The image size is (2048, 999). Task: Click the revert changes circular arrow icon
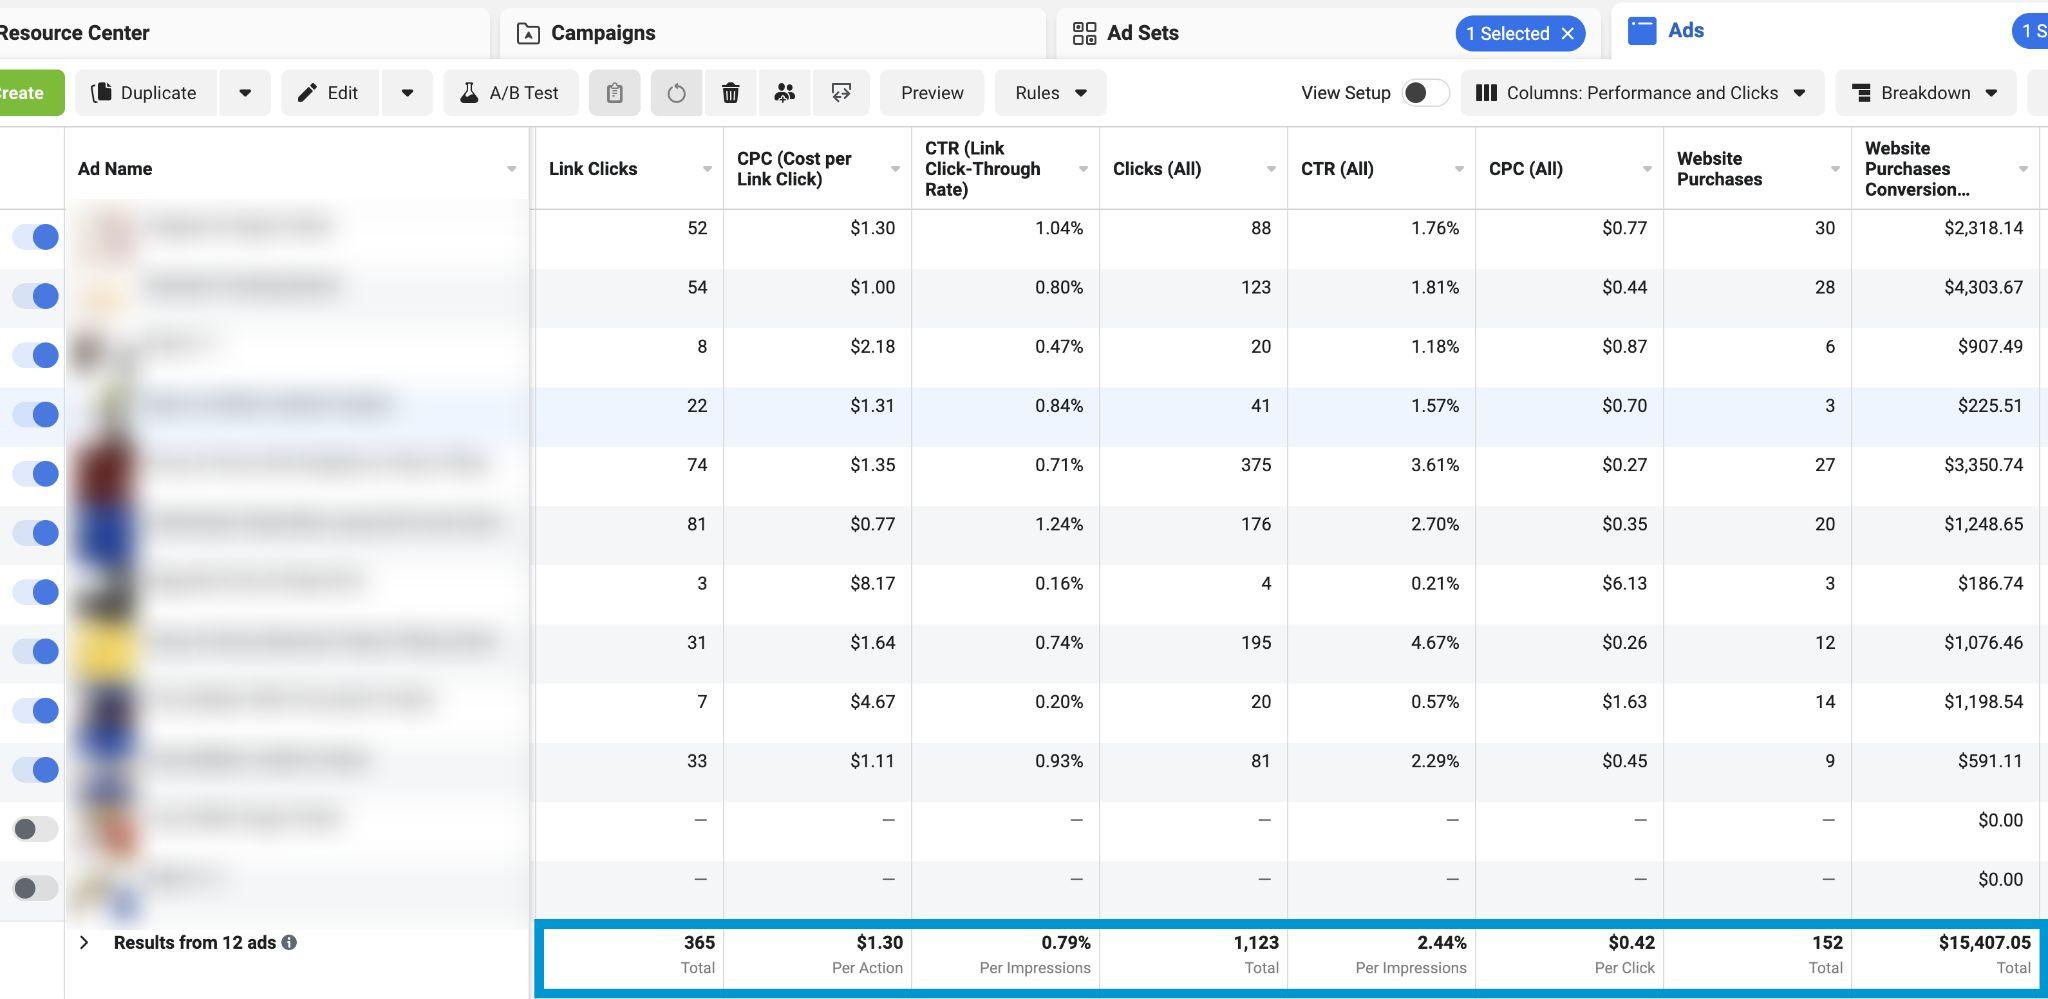676,93
